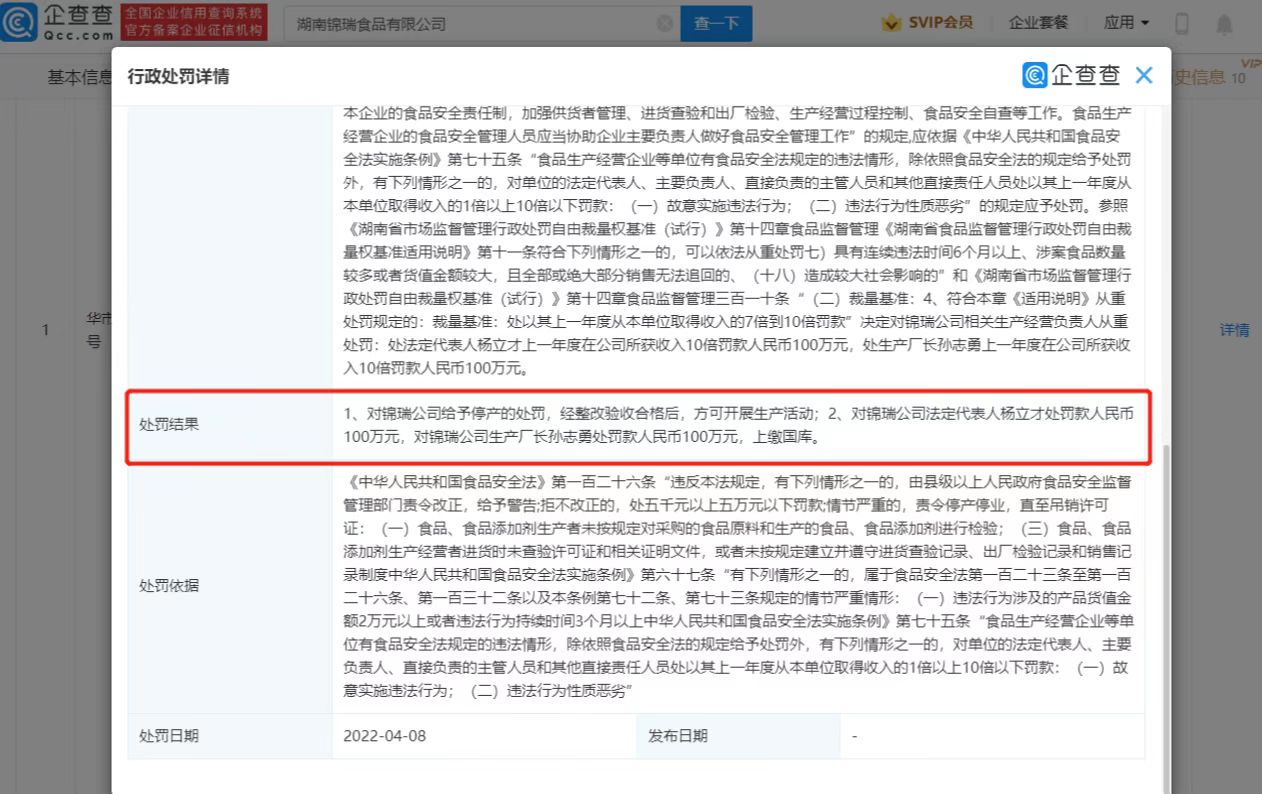Select the 处罚结果 label cell

pyautogui.click(x=230, y=425)
